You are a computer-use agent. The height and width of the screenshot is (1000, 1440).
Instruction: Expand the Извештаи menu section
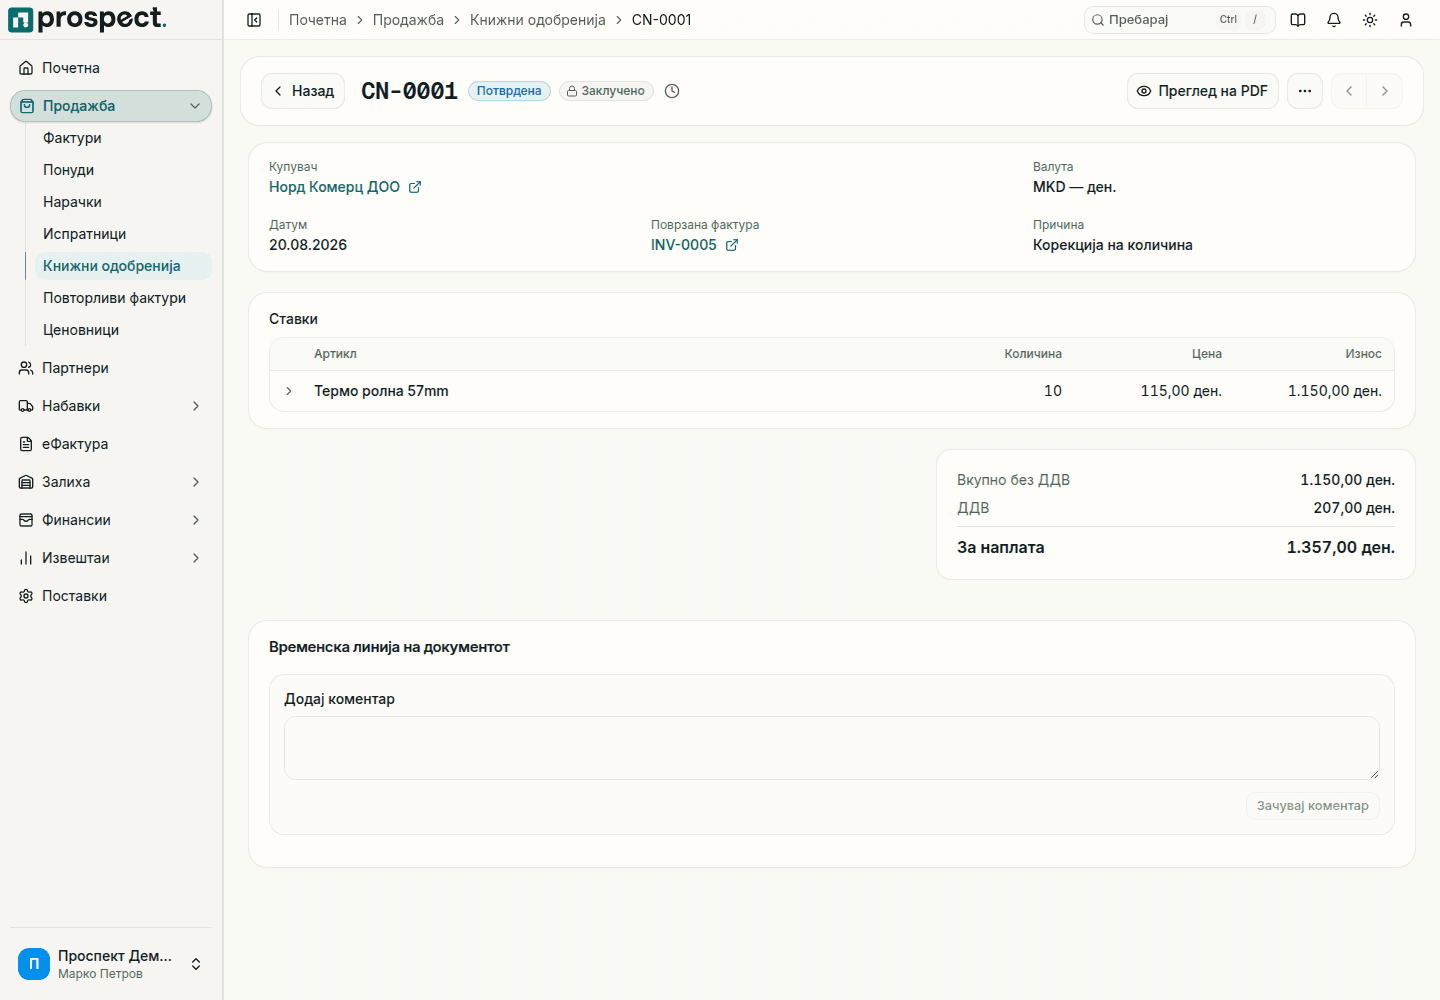tap(196, 558)
